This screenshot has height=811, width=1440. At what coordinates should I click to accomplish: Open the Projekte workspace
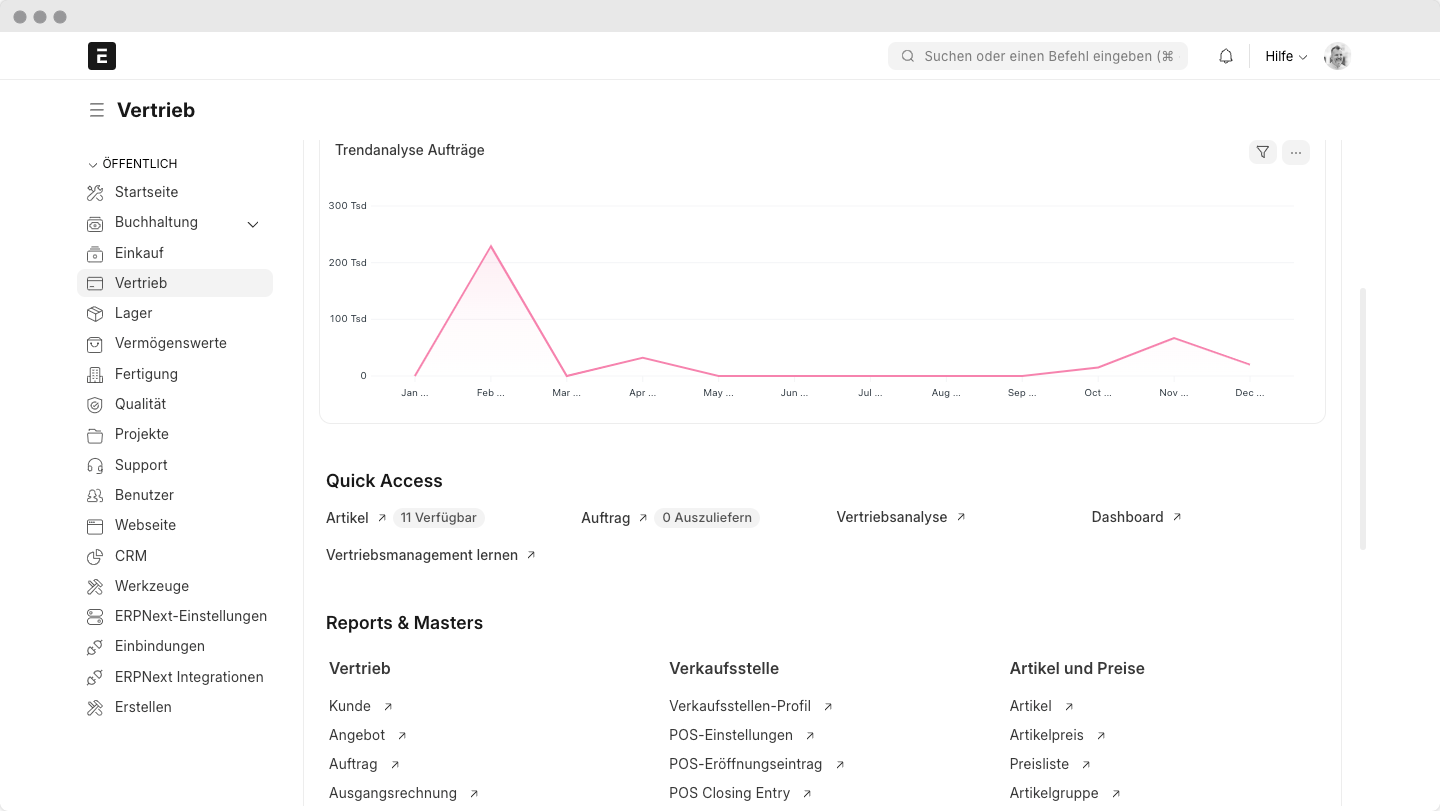[141, 434]
